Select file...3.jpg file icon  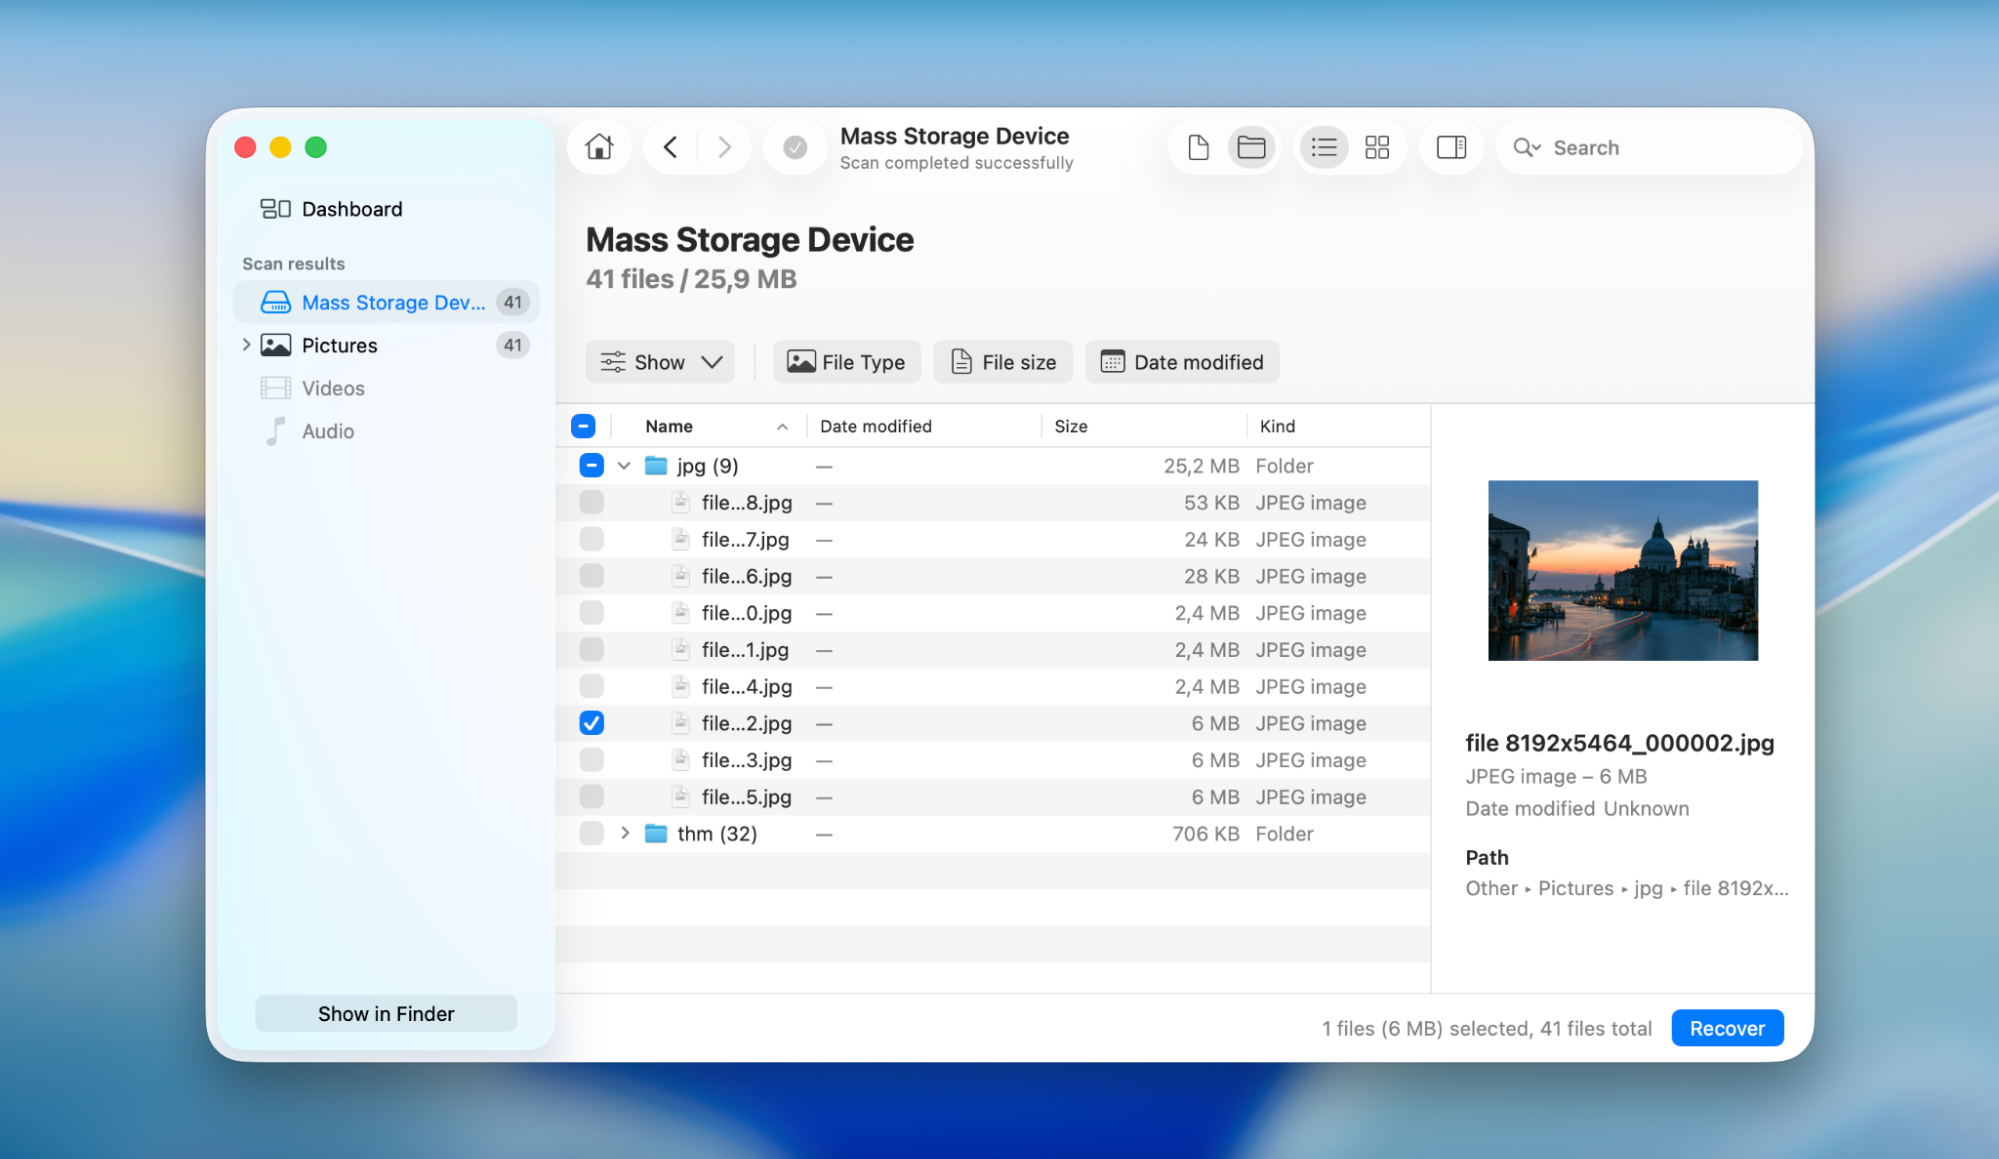(x=681, y=760)
